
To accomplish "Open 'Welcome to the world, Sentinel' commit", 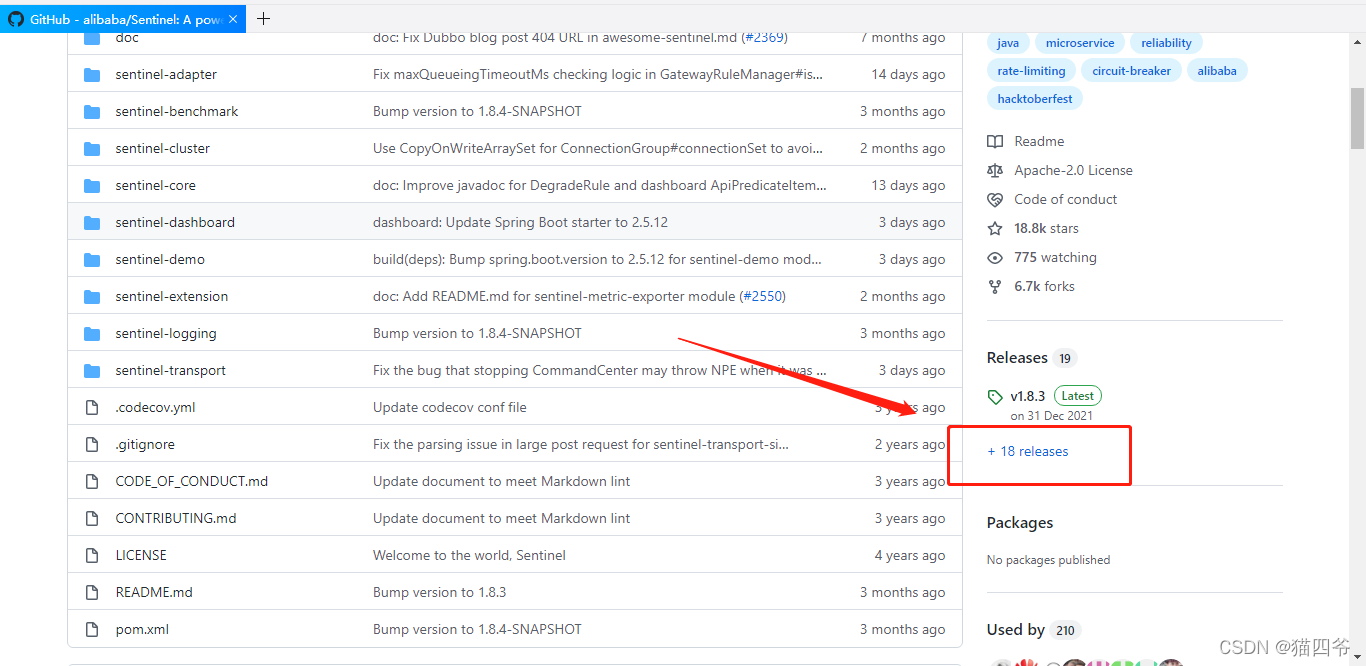I will pos(469,556).
